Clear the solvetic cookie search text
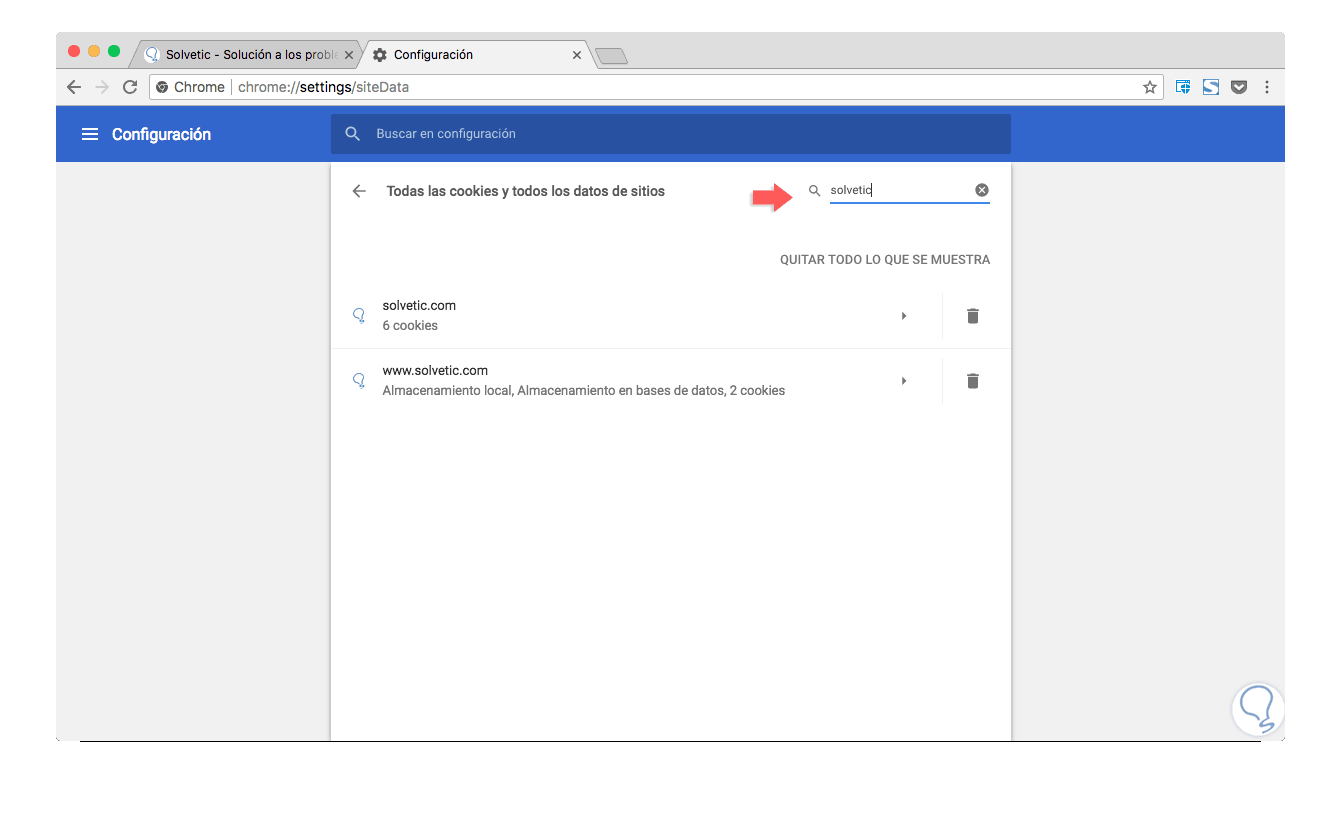 [982, 190]
